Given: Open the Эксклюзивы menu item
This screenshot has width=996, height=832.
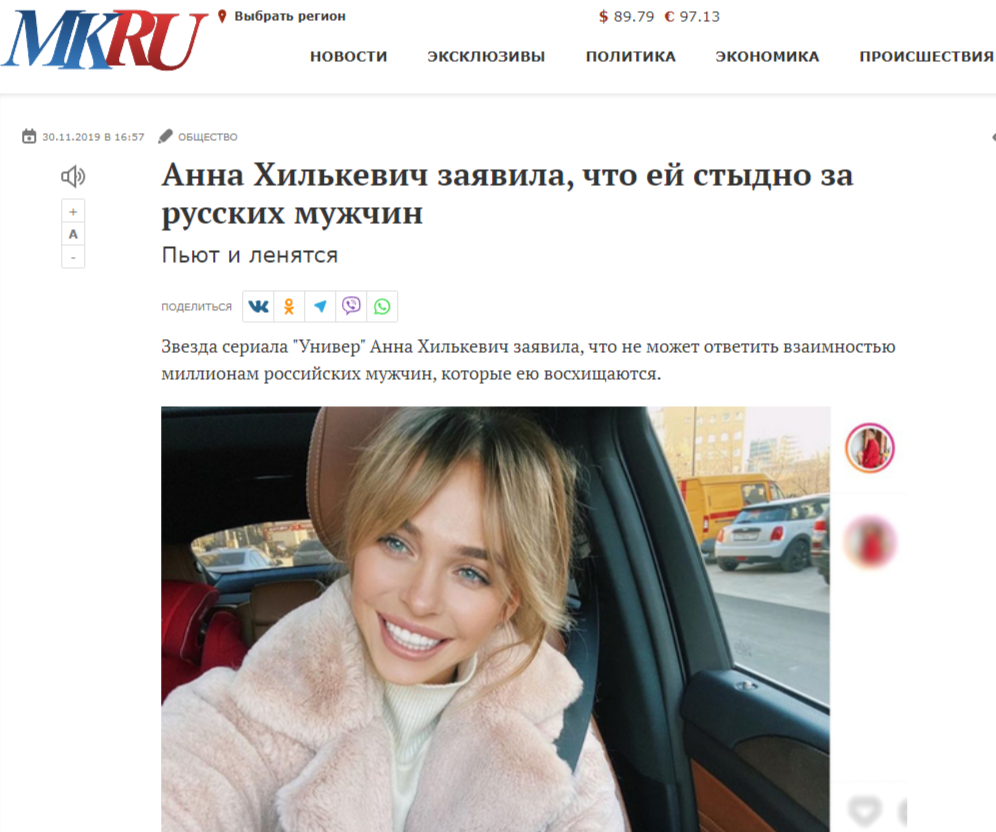Looking at the screenshot, I should (x=486, y=57).
